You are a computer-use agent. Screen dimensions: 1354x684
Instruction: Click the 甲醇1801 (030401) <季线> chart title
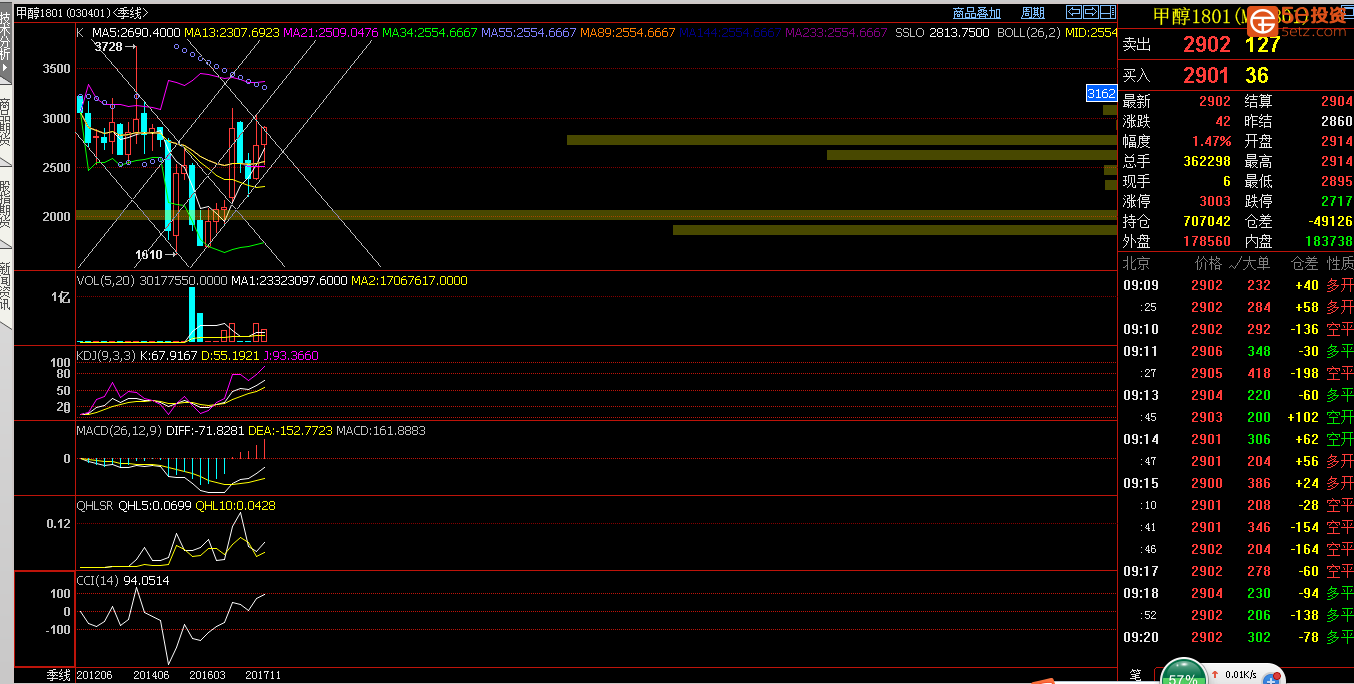(82, 13)
